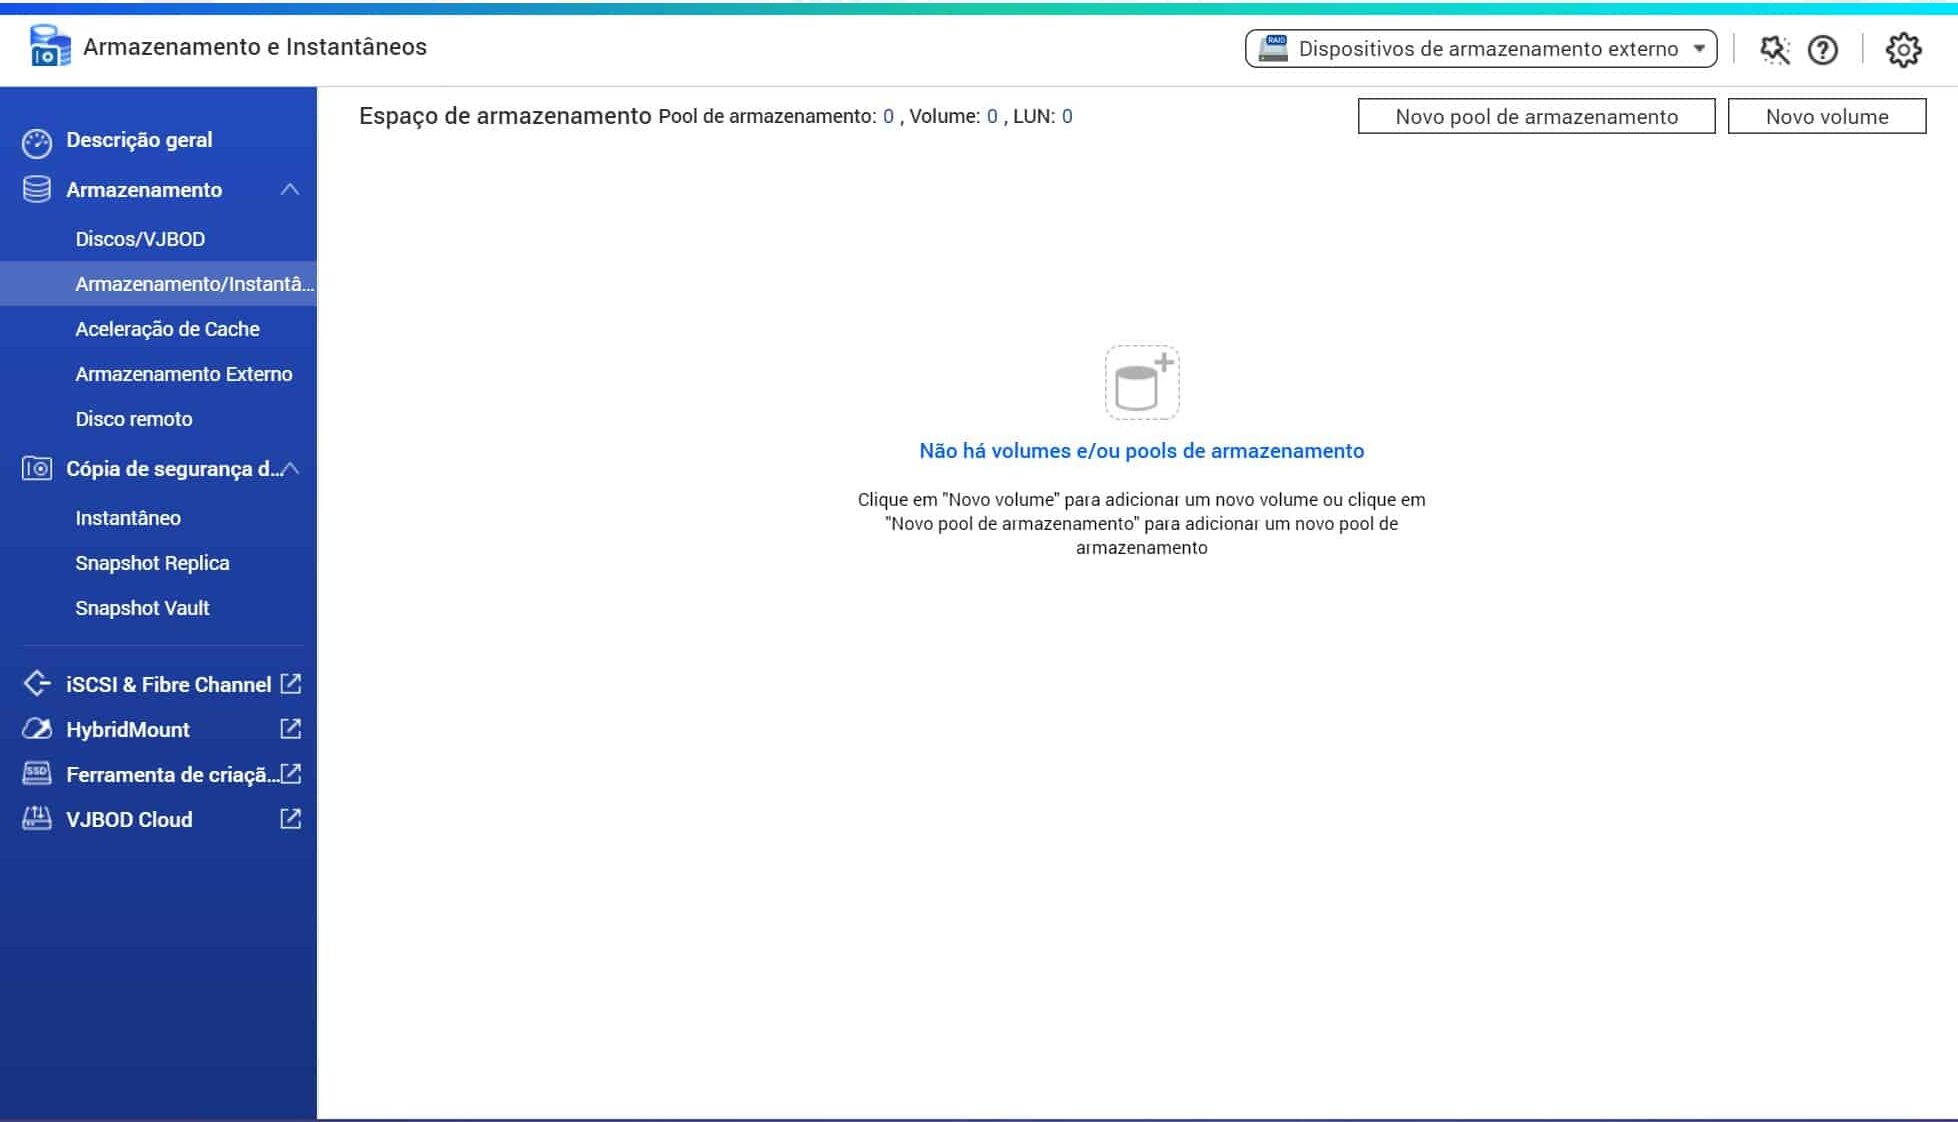This screenshot has width=1958, height=1122.
Task: Click the no-volumes blue message link
Action: (1141, 451)
